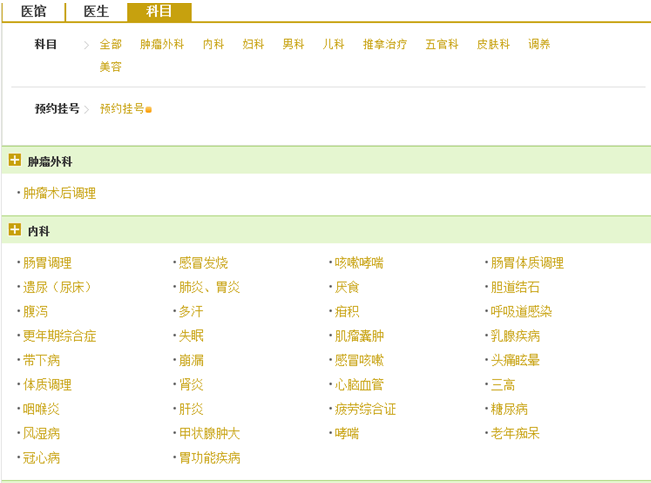Viewport: 651px width, 483px height.
Task: Filter by 肿瘤外科 department
Action: [162, 45]
